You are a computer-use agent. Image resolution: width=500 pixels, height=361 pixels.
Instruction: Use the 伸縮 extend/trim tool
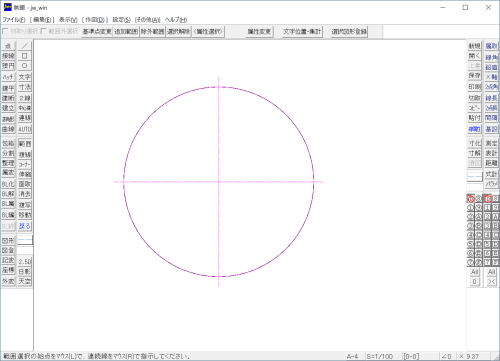[x=25, y=174]
